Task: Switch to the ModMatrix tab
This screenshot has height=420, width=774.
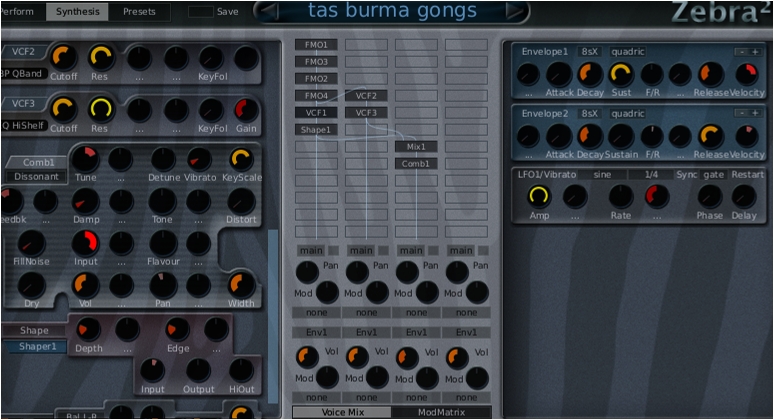Action: click(441, 412)
